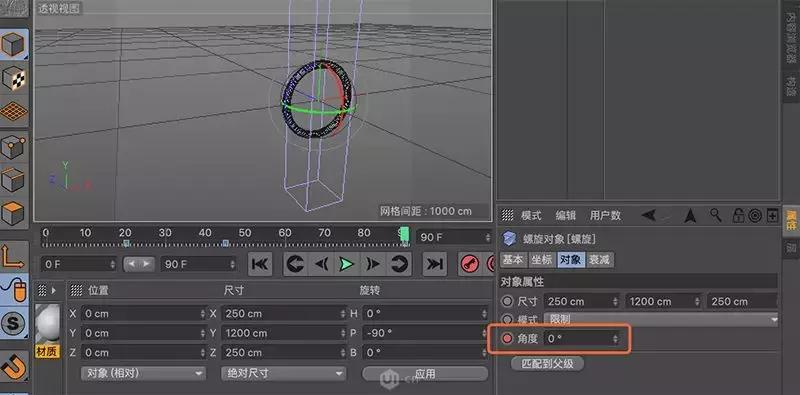Select the 对象 tab
Image resolution: width=800 pixels, height=395 pixels.
point(570,260)
